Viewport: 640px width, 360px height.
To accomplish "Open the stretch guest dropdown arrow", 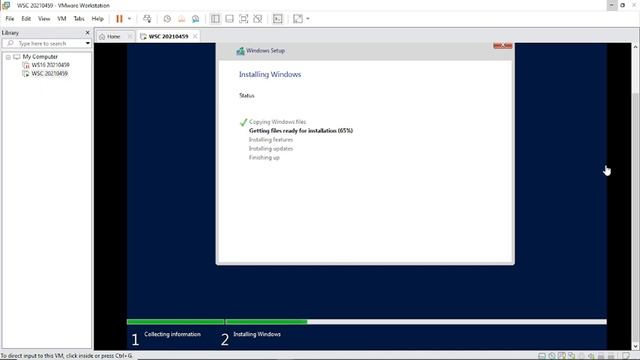I will pos(308,19).
